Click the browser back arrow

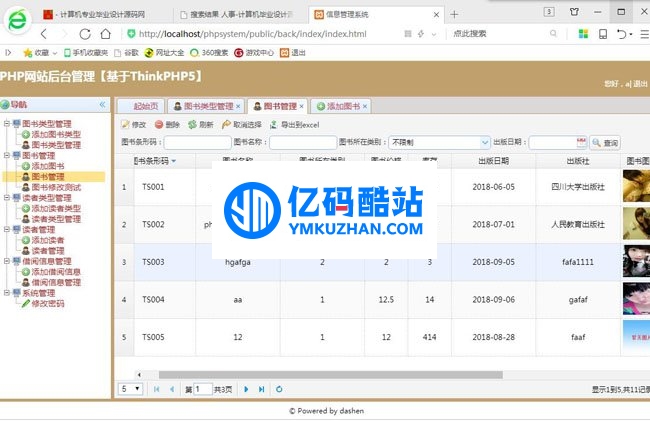44,34
